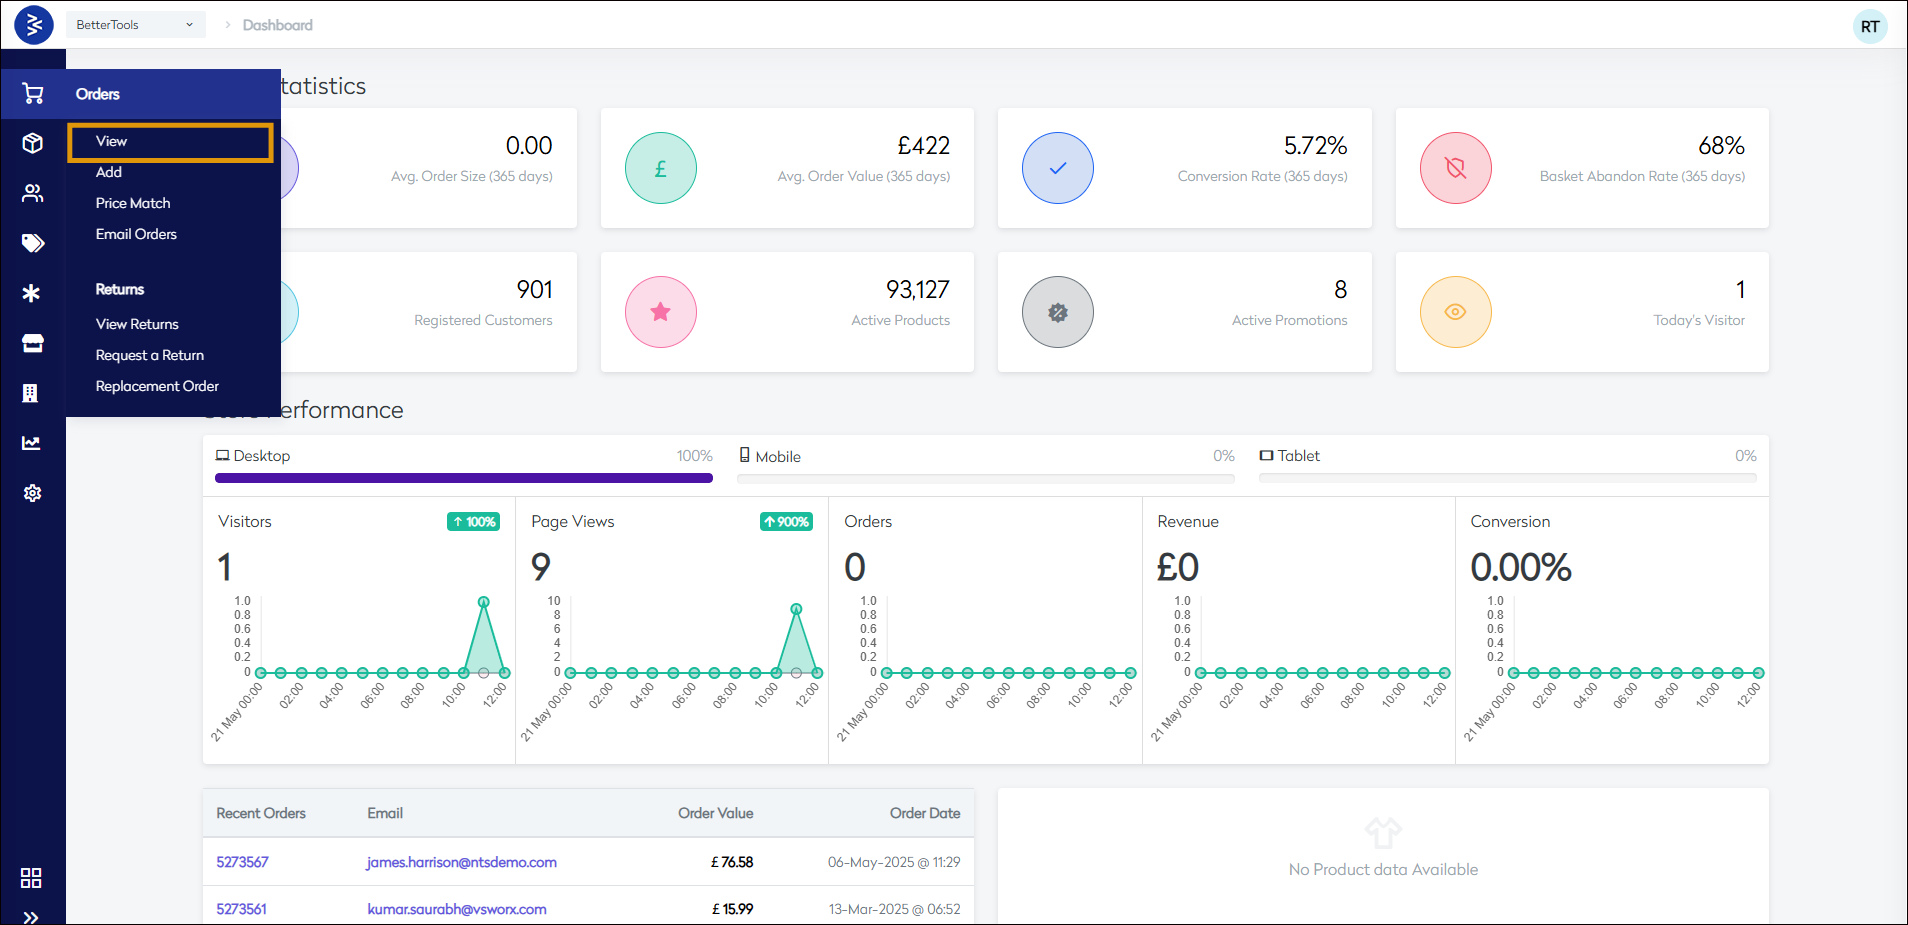Open the settings gear icon in sidebar
Screen dimensions: 1908x925
click(33, 493)
